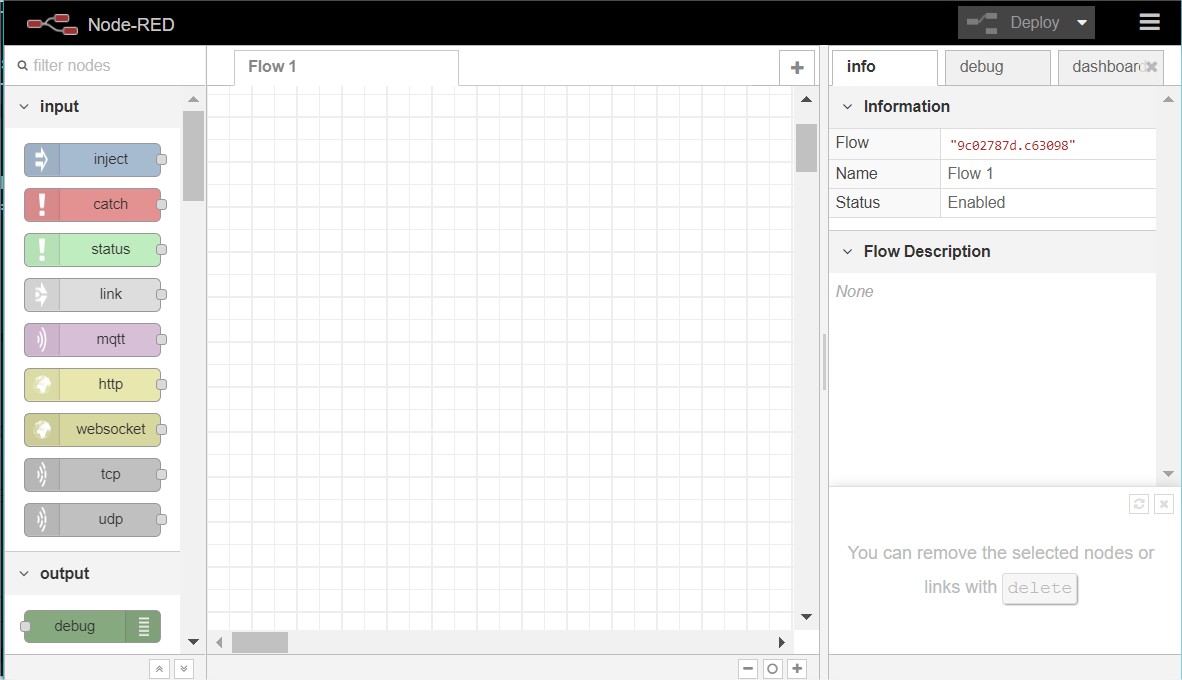This screenshot has width=1182, height=680.
Task: Select the catch node in the palette
Action: (93, 204)
